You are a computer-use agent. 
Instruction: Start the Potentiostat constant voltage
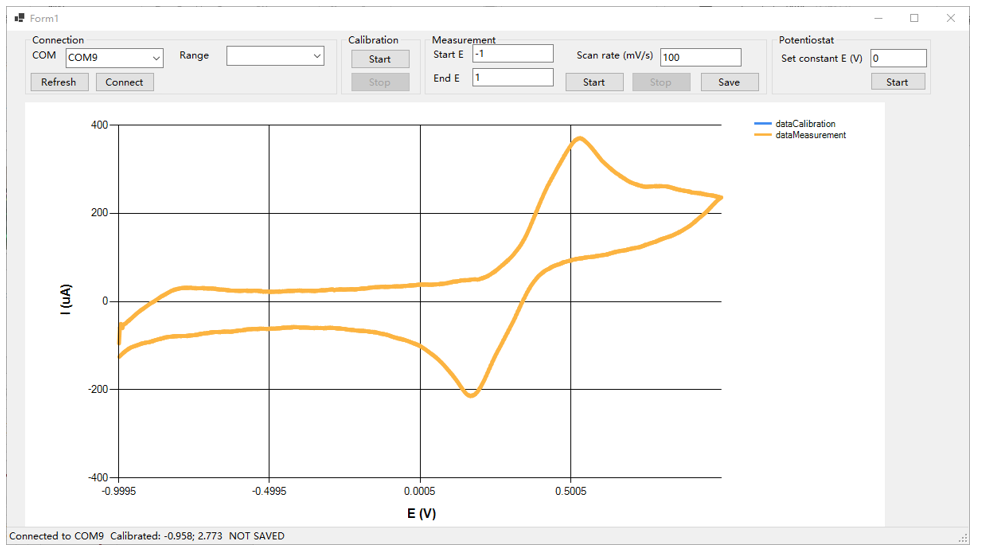coord(897,82)
